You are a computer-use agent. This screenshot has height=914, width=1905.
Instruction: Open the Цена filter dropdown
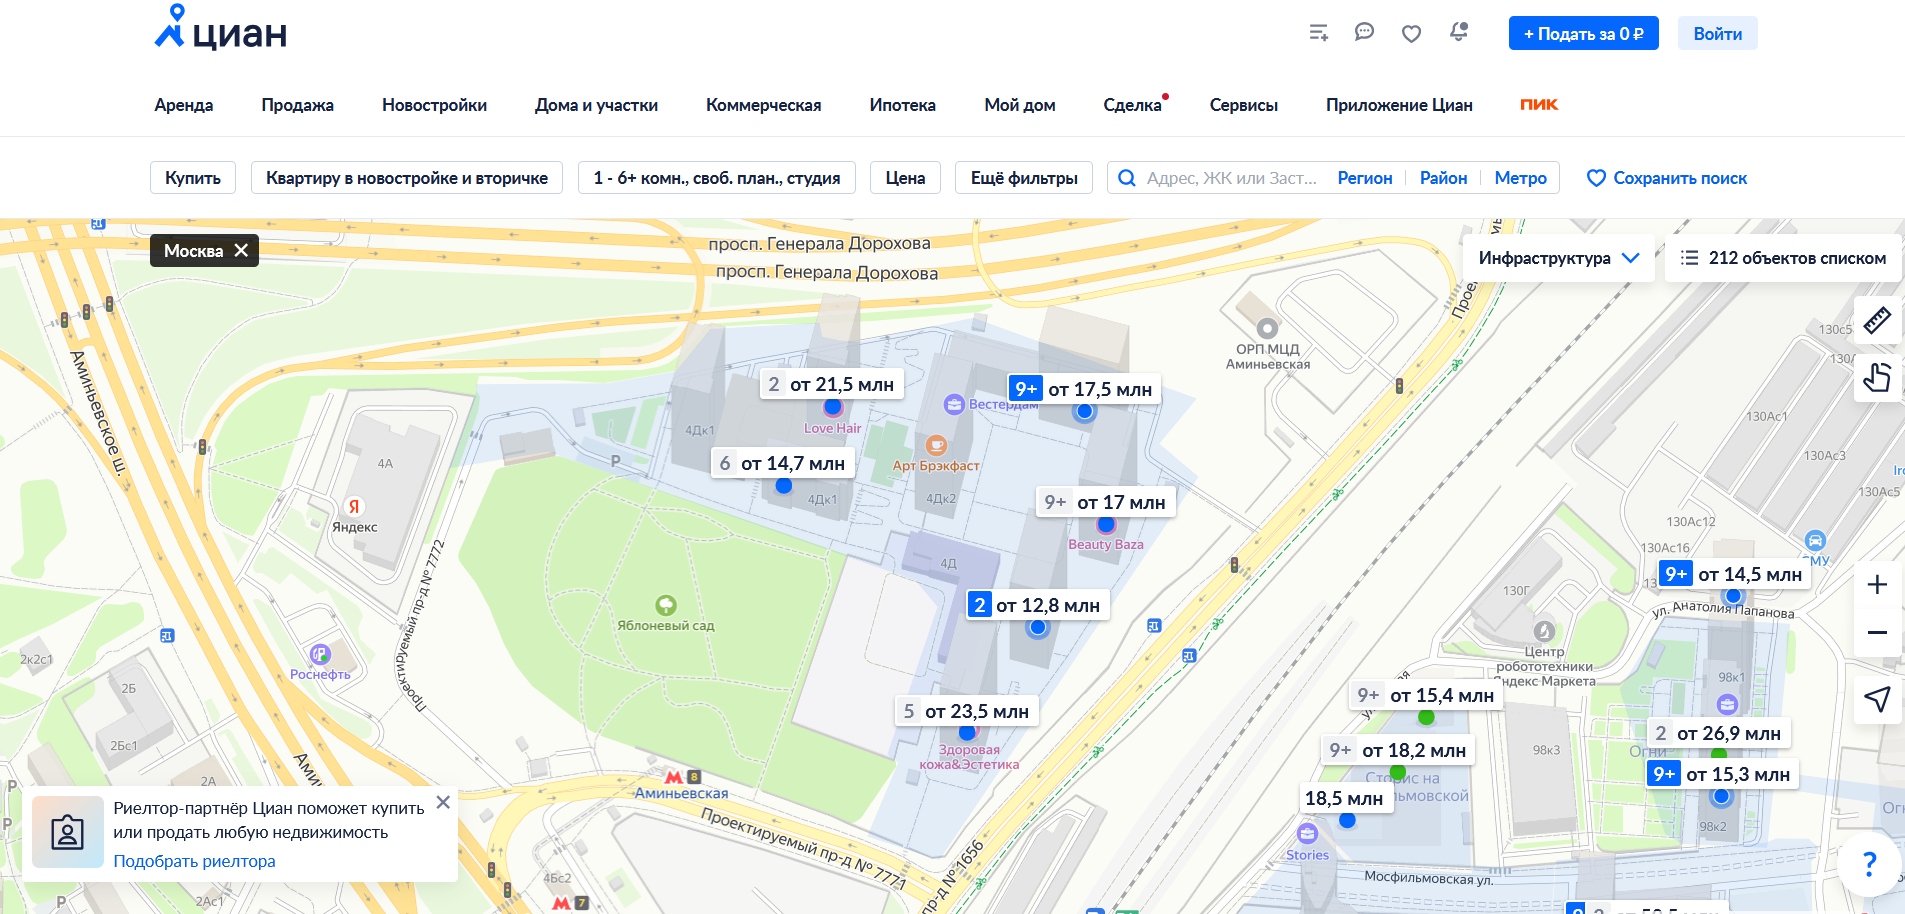pos(905,178)
